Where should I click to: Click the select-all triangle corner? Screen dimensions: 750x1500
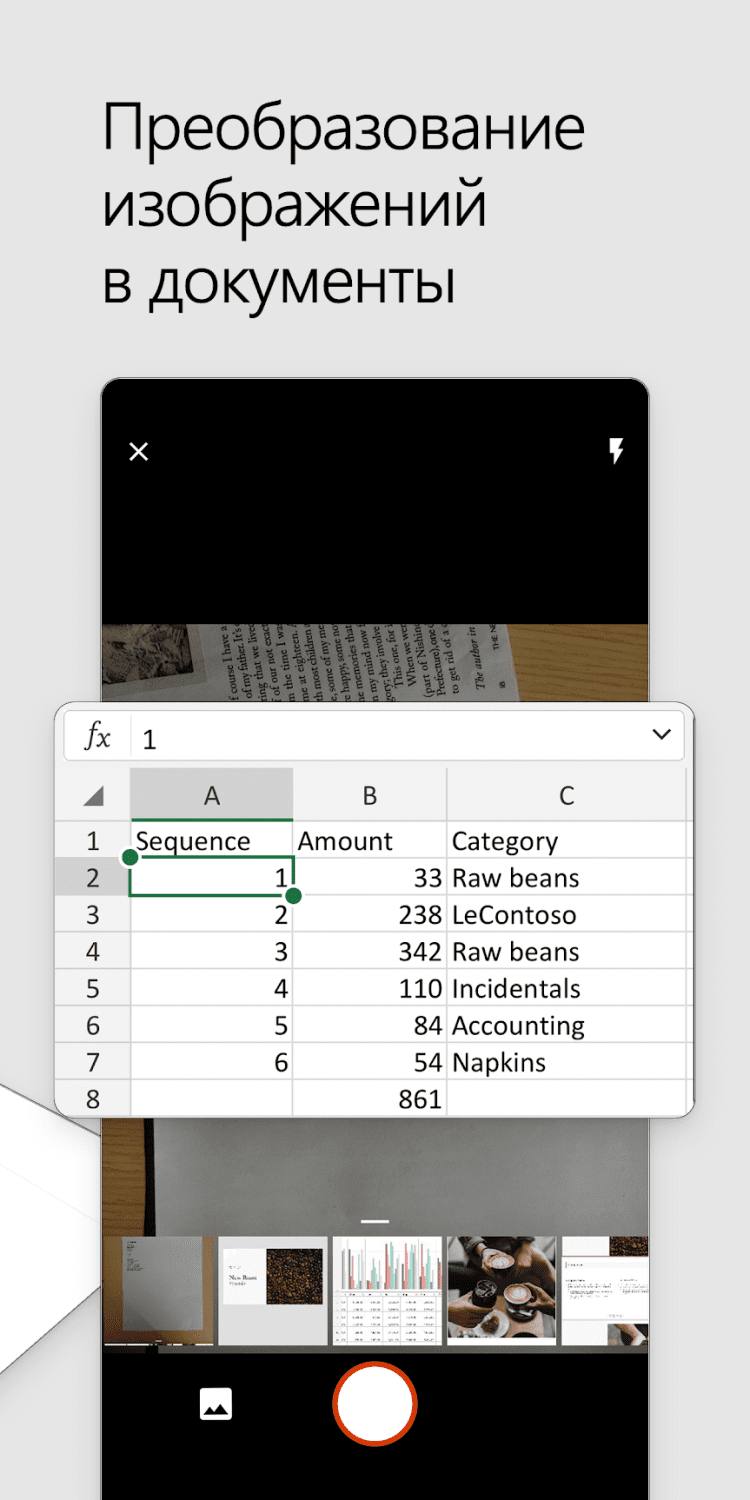(x=93, y=796)
